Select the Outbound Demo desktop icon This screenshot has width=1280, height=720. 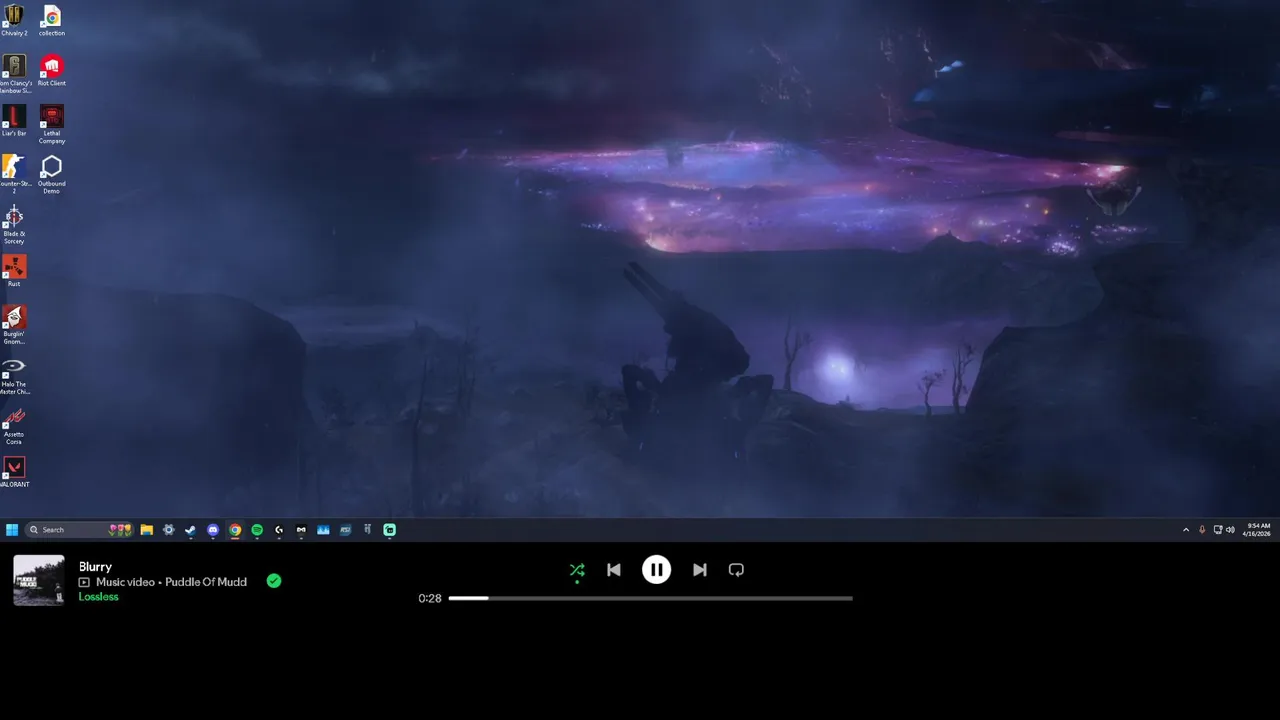click(52, 174)
